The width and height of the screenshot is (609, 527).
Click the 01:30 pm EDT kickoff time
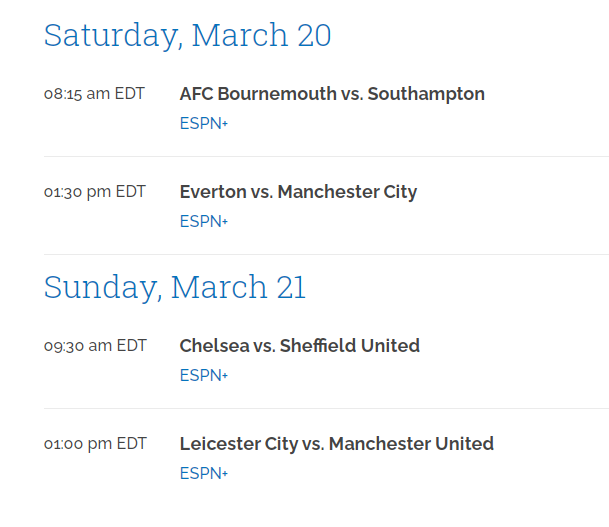pyautogui.click(x=94, y=192)
